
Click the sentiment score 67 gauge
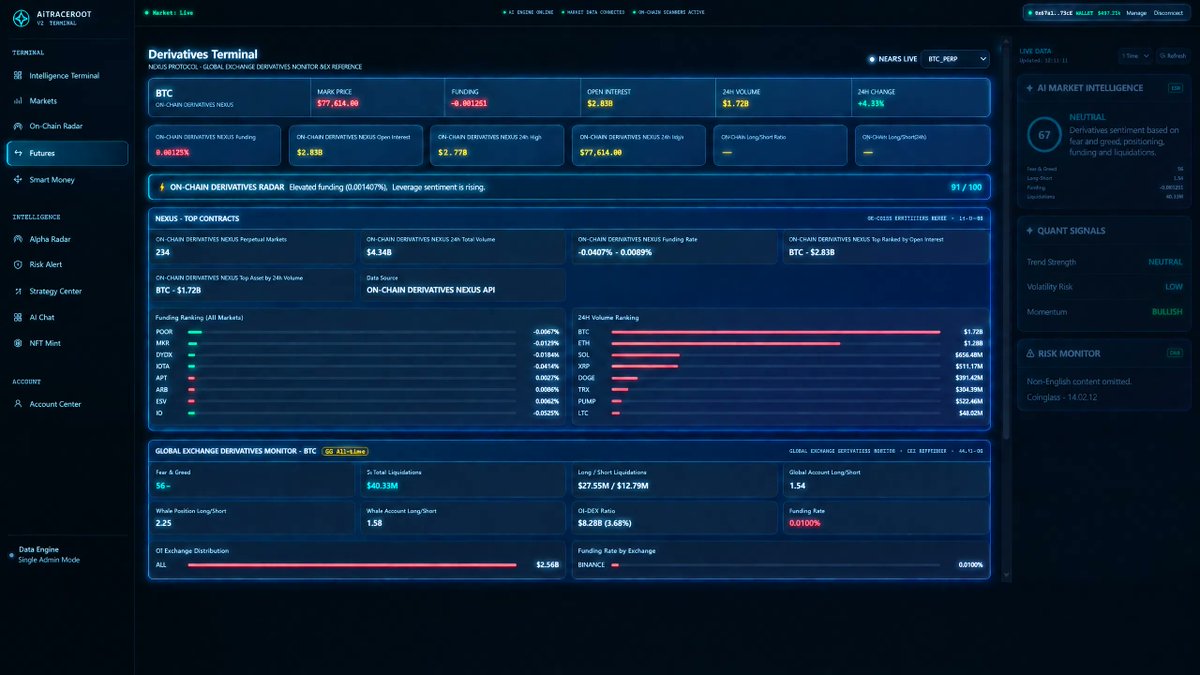click(1044, 135)
